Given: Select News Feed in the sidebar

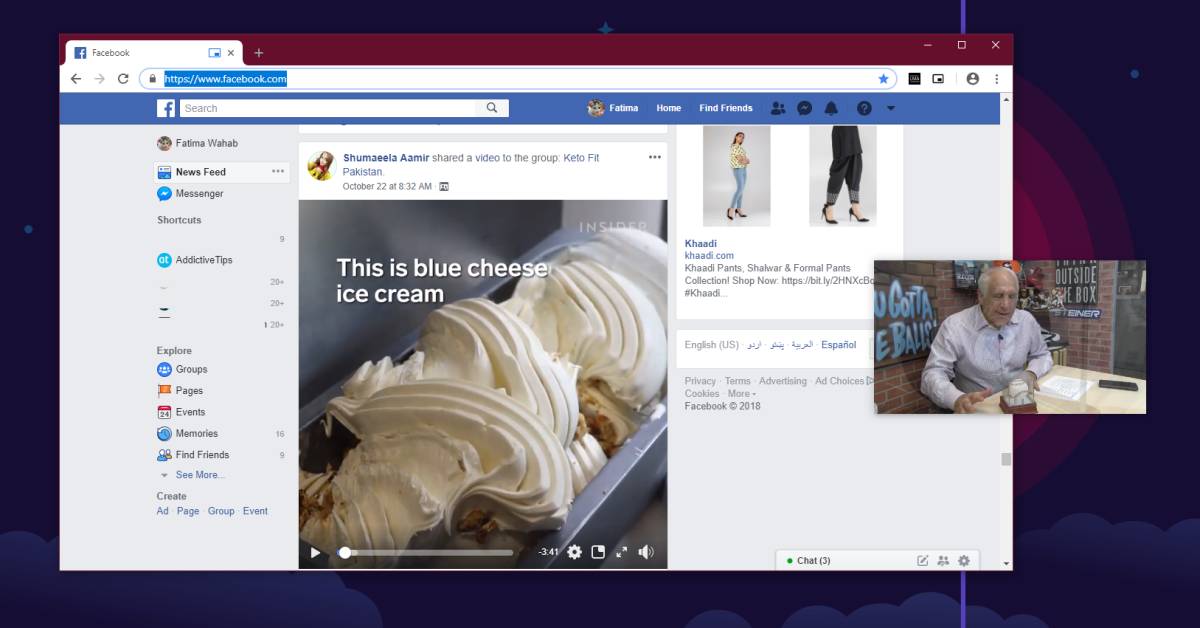Looking at the screenshot, I should [x=221, y=172].
